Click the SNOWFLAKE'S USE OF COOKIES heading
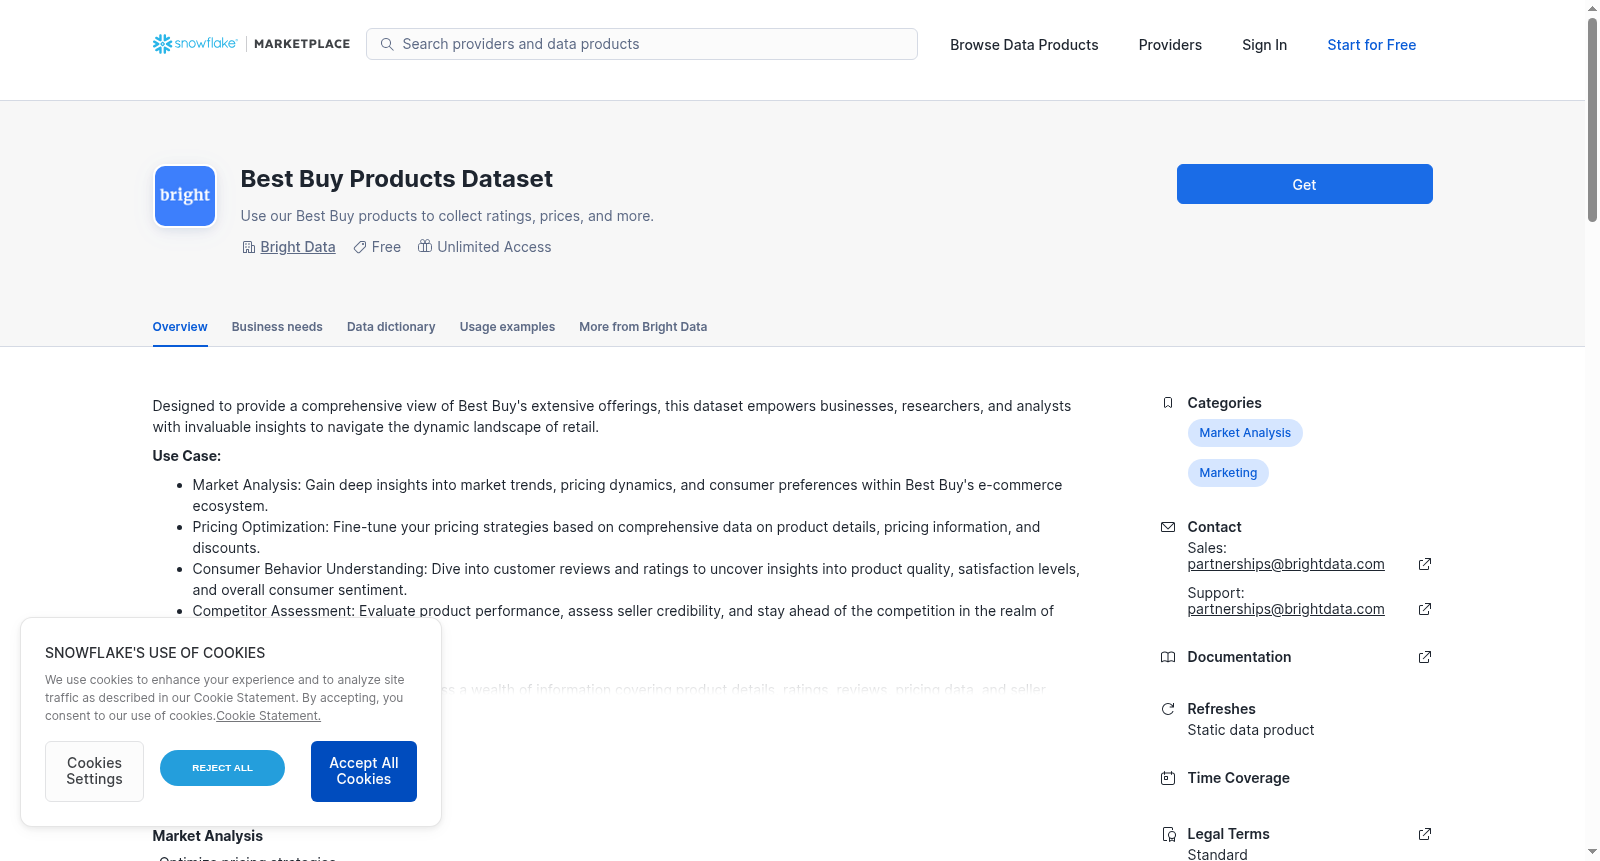1600x861 pixels. (155, 653)
